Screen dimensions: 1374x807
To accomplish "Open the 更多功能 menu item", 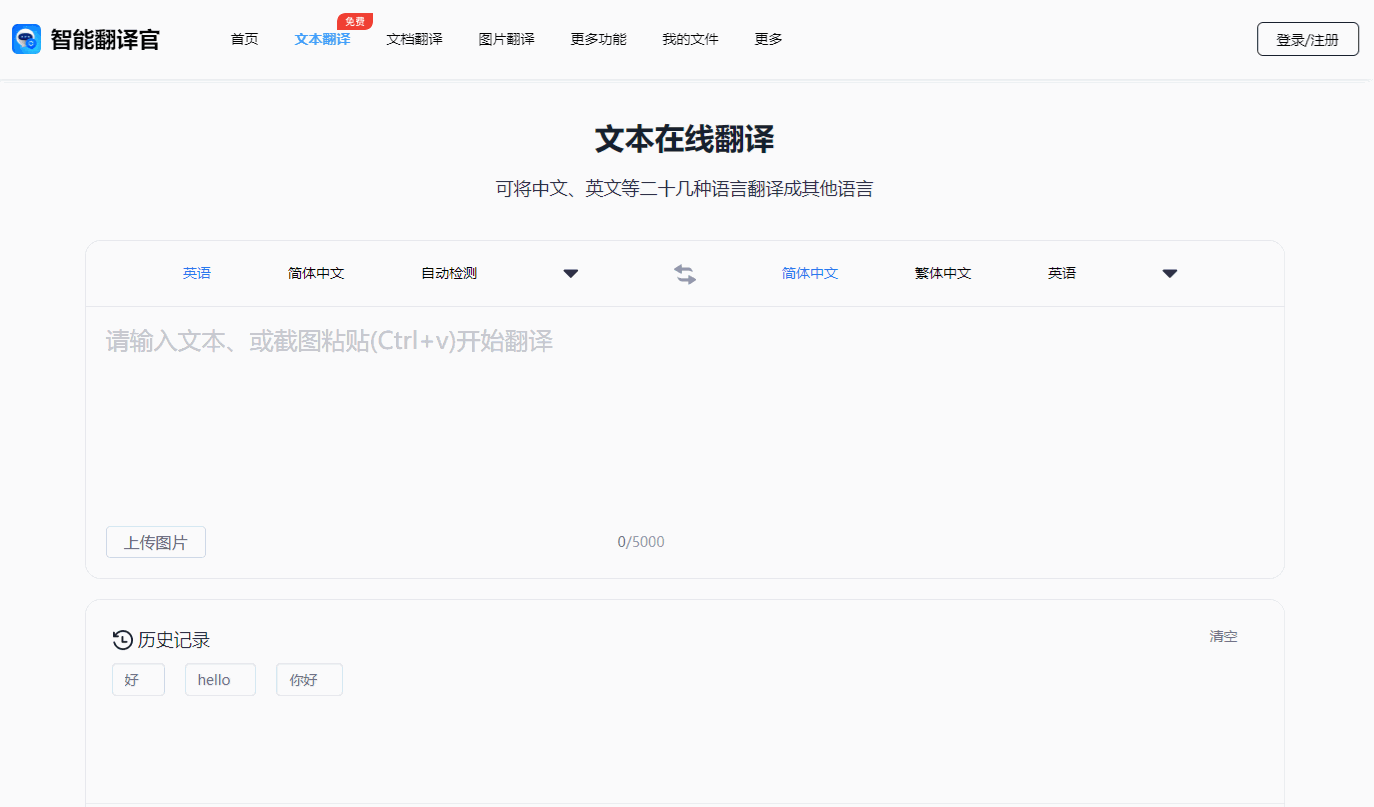I will (598, 39).
